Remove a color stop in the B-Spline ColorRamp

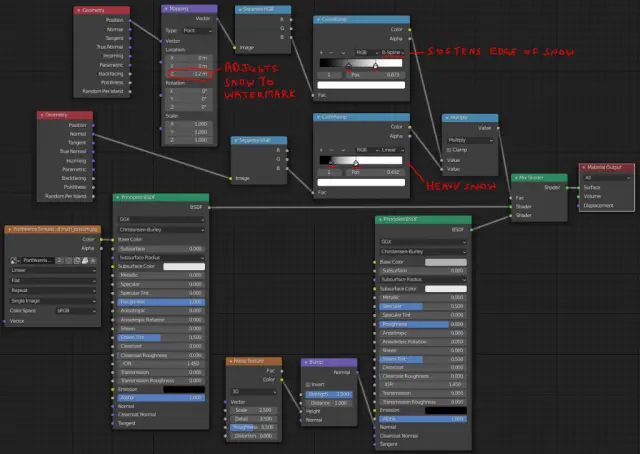coord(331,53)
